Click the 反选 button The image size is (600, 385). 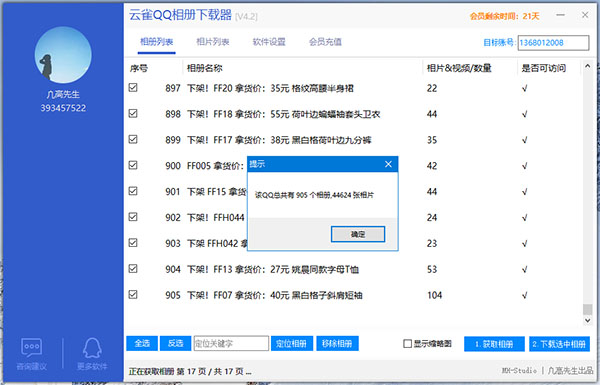[175, 343]
